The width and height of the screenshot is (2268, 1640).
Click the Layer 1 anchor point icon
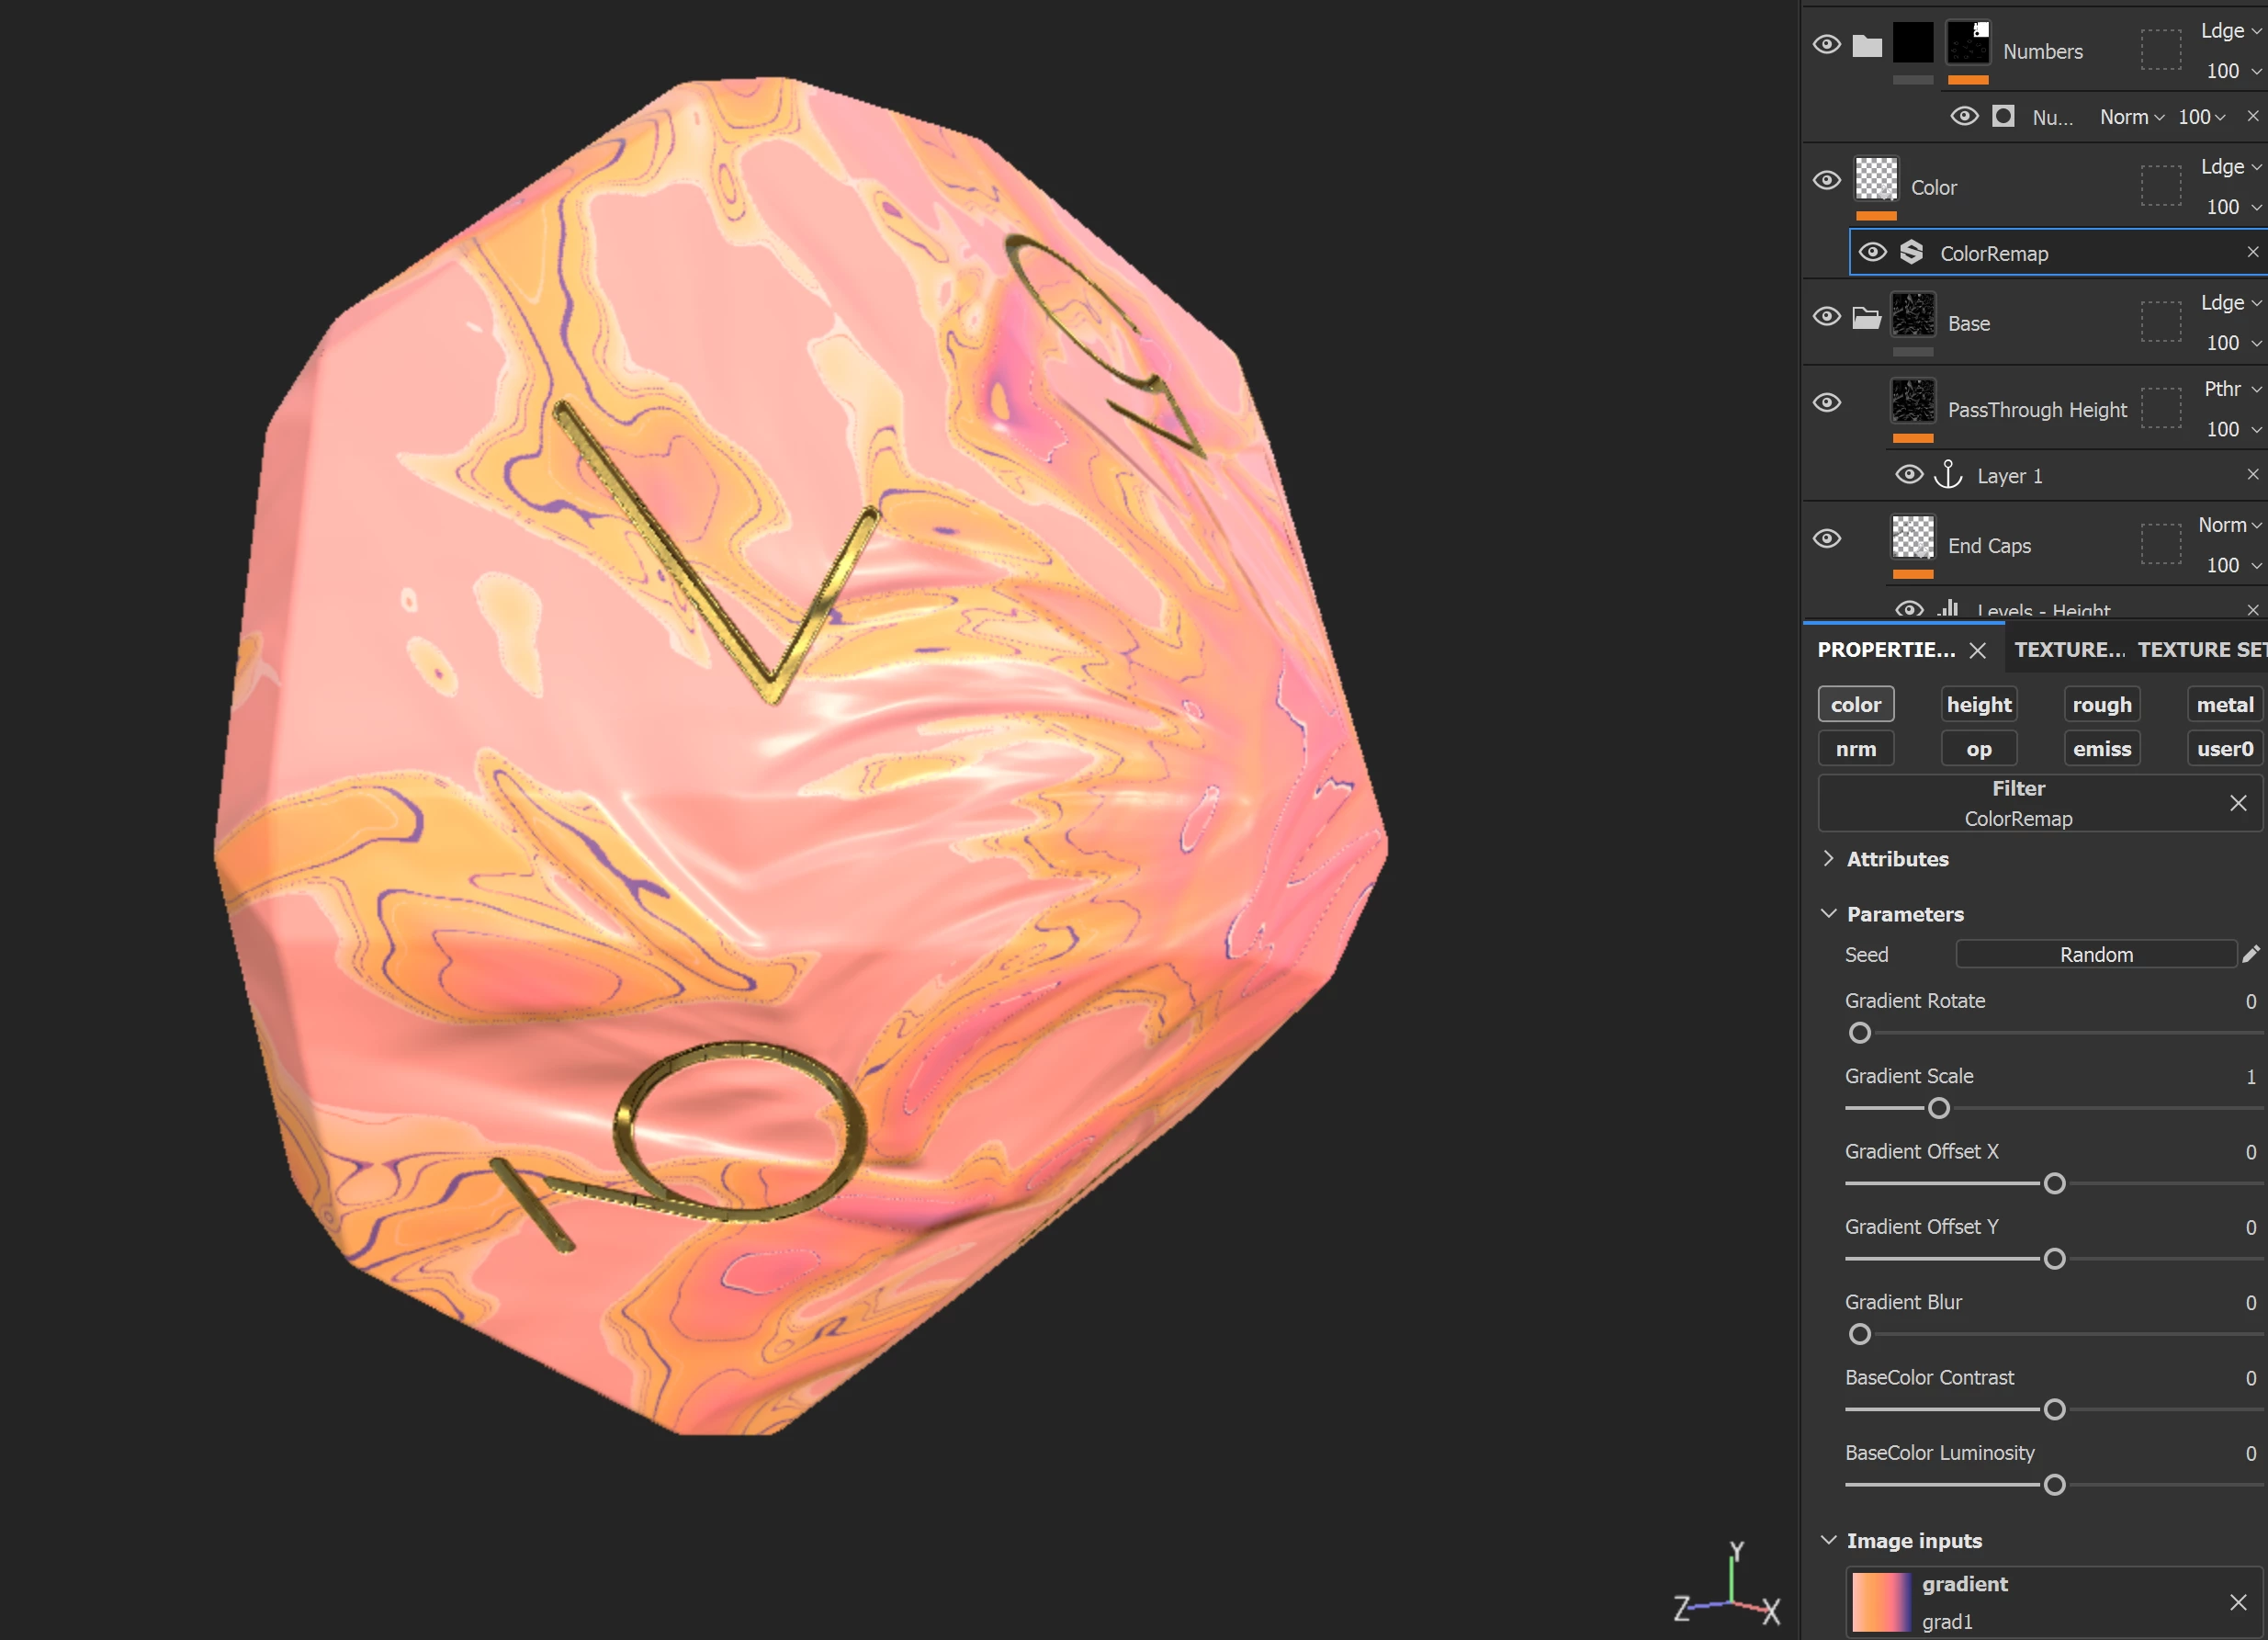tap(1948, 474)
